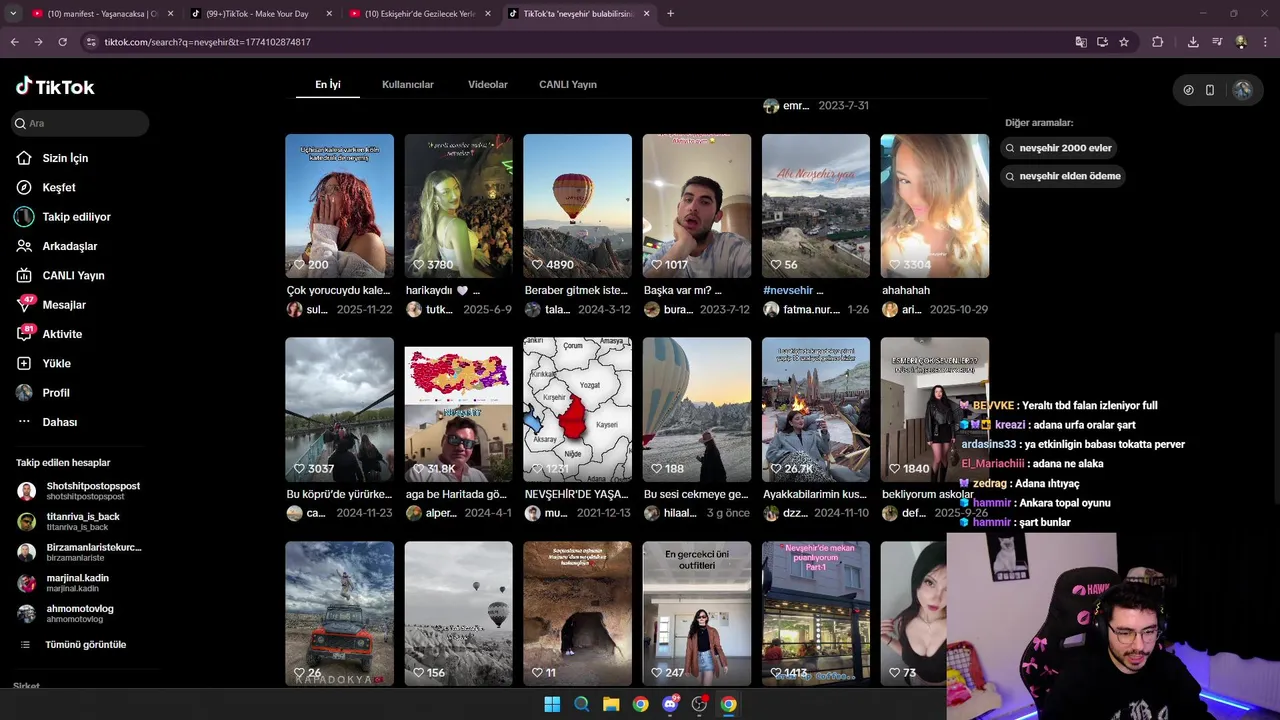Open video Başka var mı?
Image resolution: width=1280 pixels, height=720 pixels.
click(x=696, y=206)
